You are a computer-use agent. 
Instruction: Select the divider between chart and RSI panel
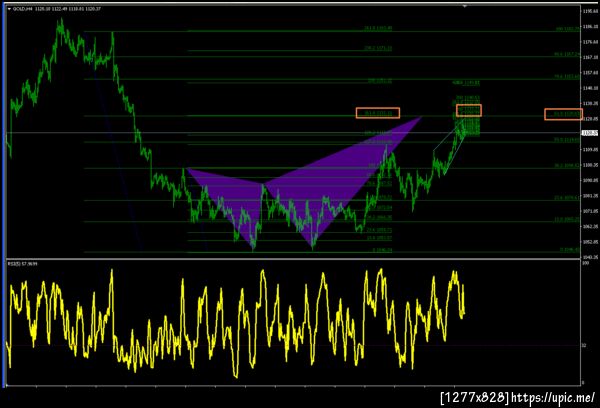coord(293,259)
